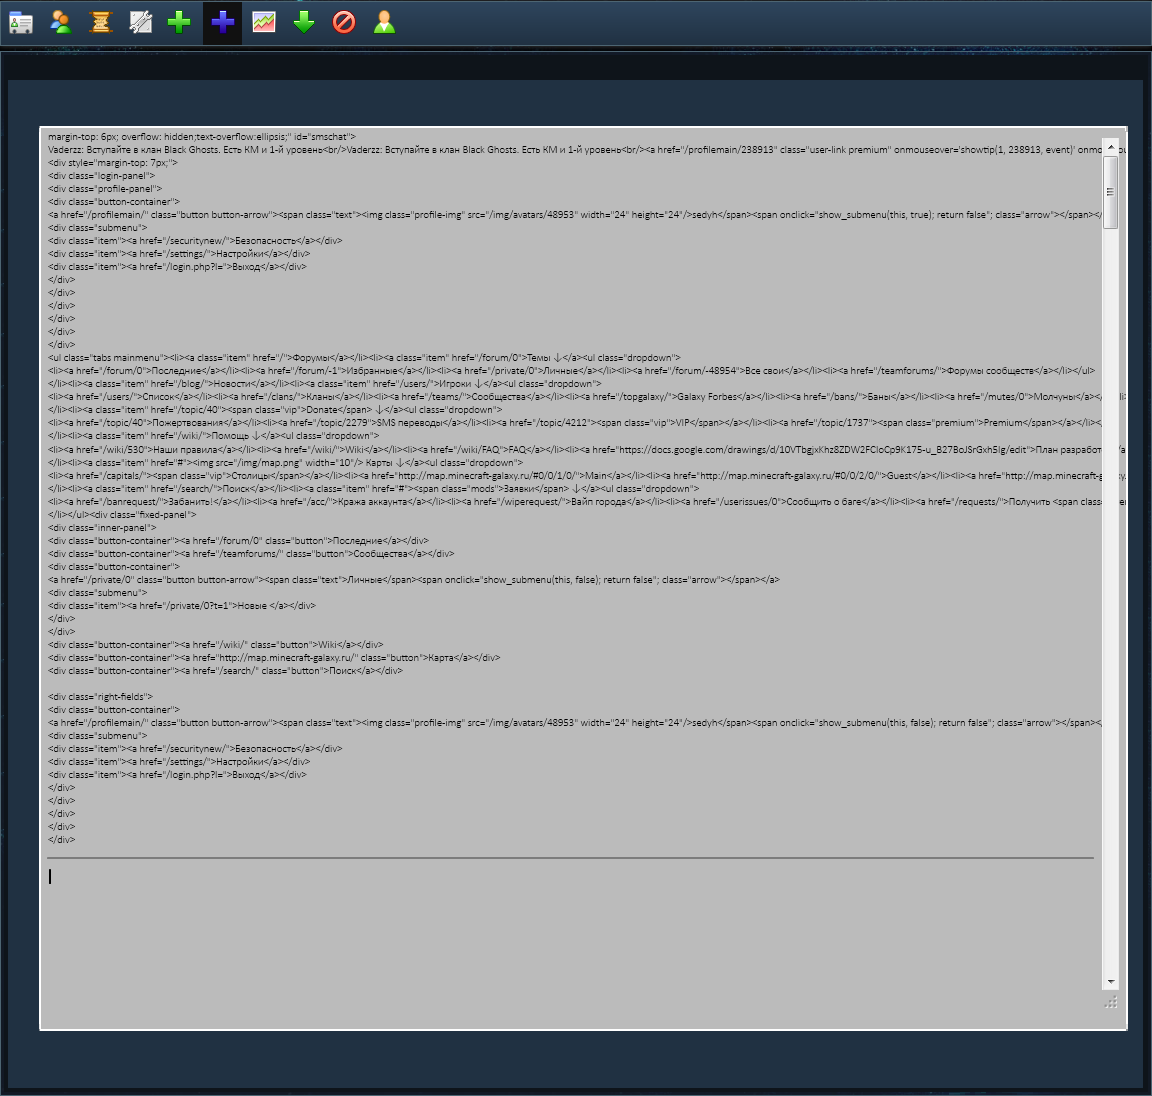Click the line with button 'Карта'
Viewport: 1152px width, 1096px height.
coord(274,657)
